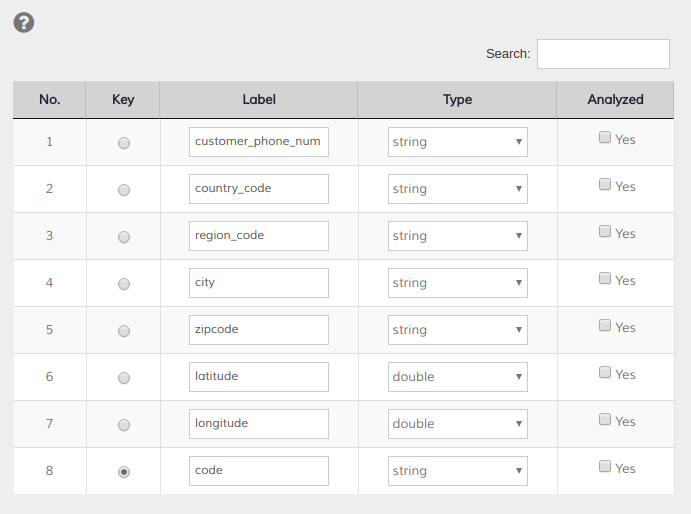Open Type dropdown for region_code
The width and height of the screenshot is (691, 514).
click(457, 236)
